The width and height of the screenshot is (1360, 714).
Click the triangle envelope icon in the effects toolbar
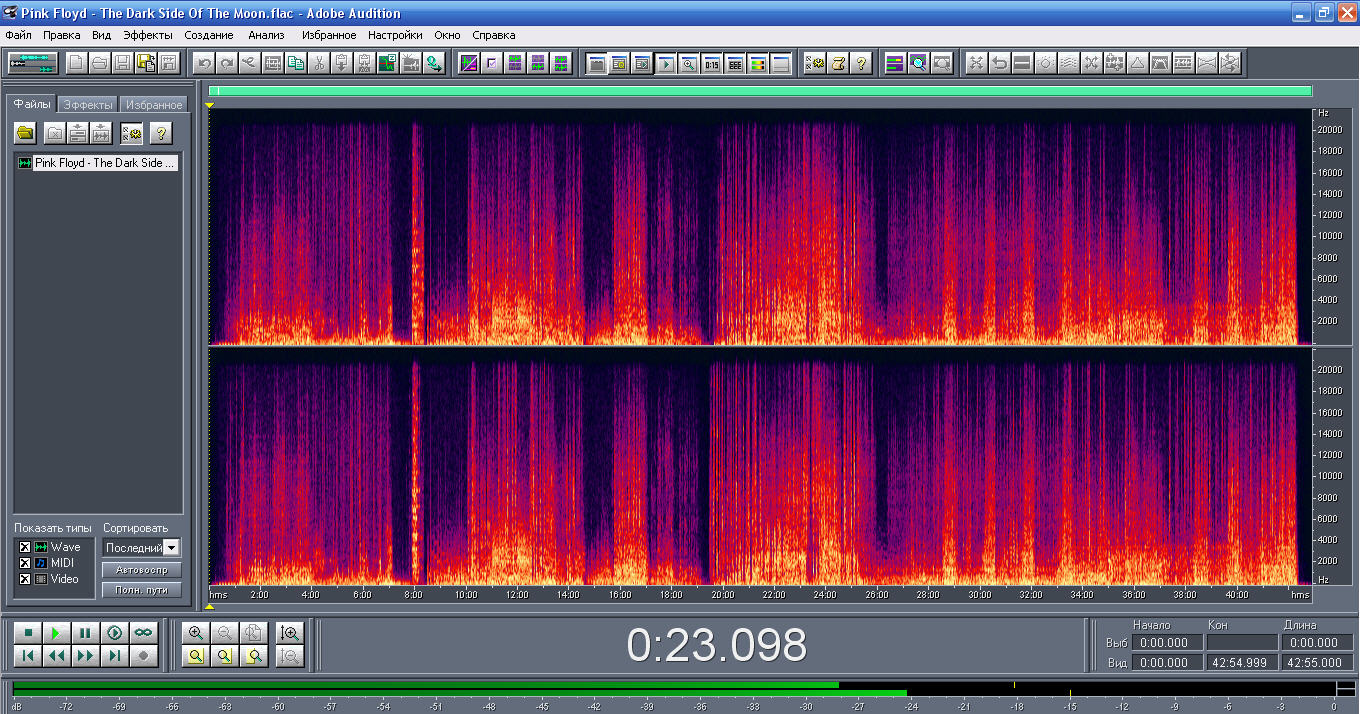click(x=1137, y=63)
